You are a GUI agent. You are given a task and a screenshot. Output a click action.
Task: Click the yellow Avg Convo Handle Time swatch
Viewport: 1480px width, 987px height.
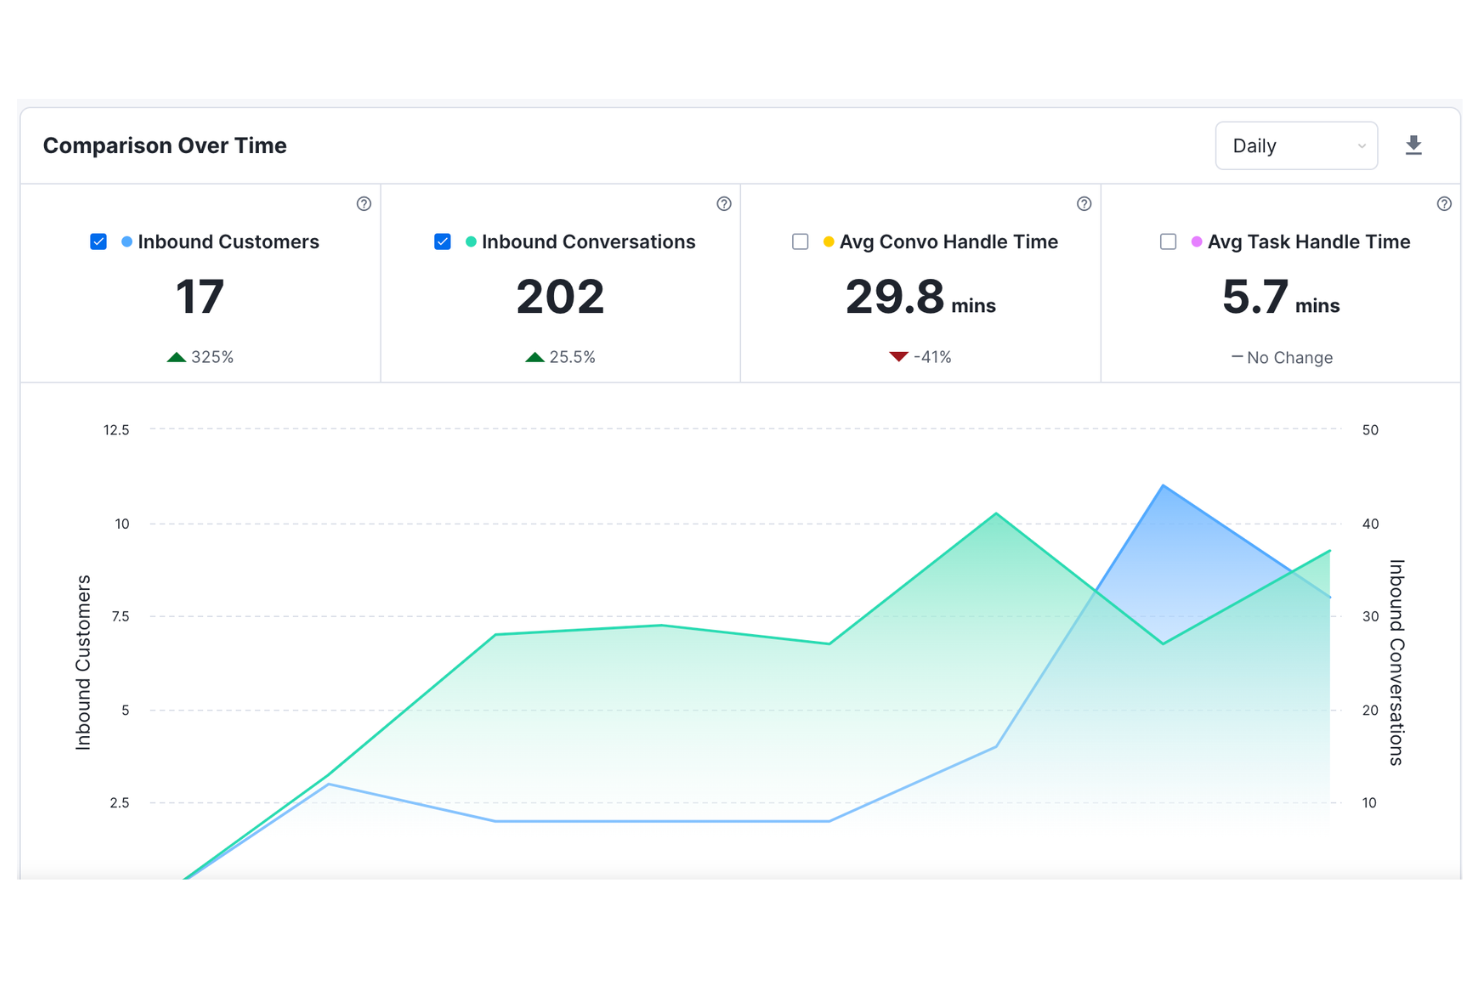827,241
